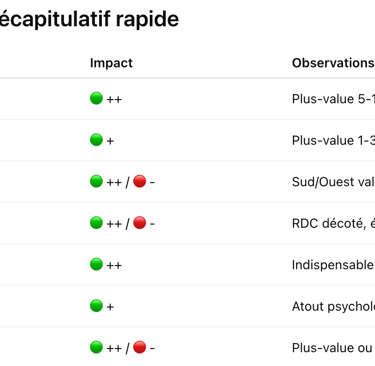The width and height of the screenshot is (375, 366).
Task: Select the red circle in the Sud/Ouest row
Action: click(140, 182)
